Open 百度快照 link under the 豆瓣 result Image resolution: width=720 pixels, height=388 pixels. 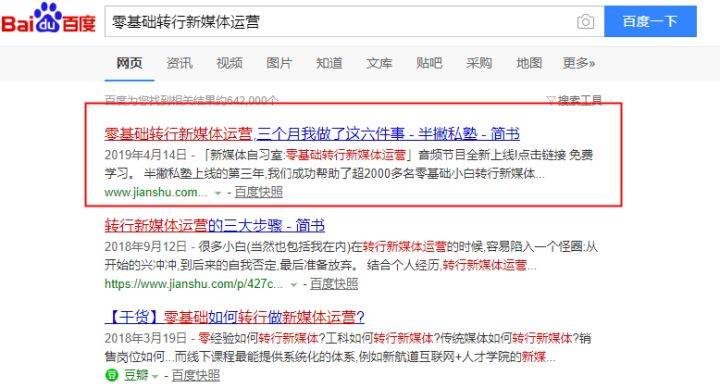tap(196, 376)
